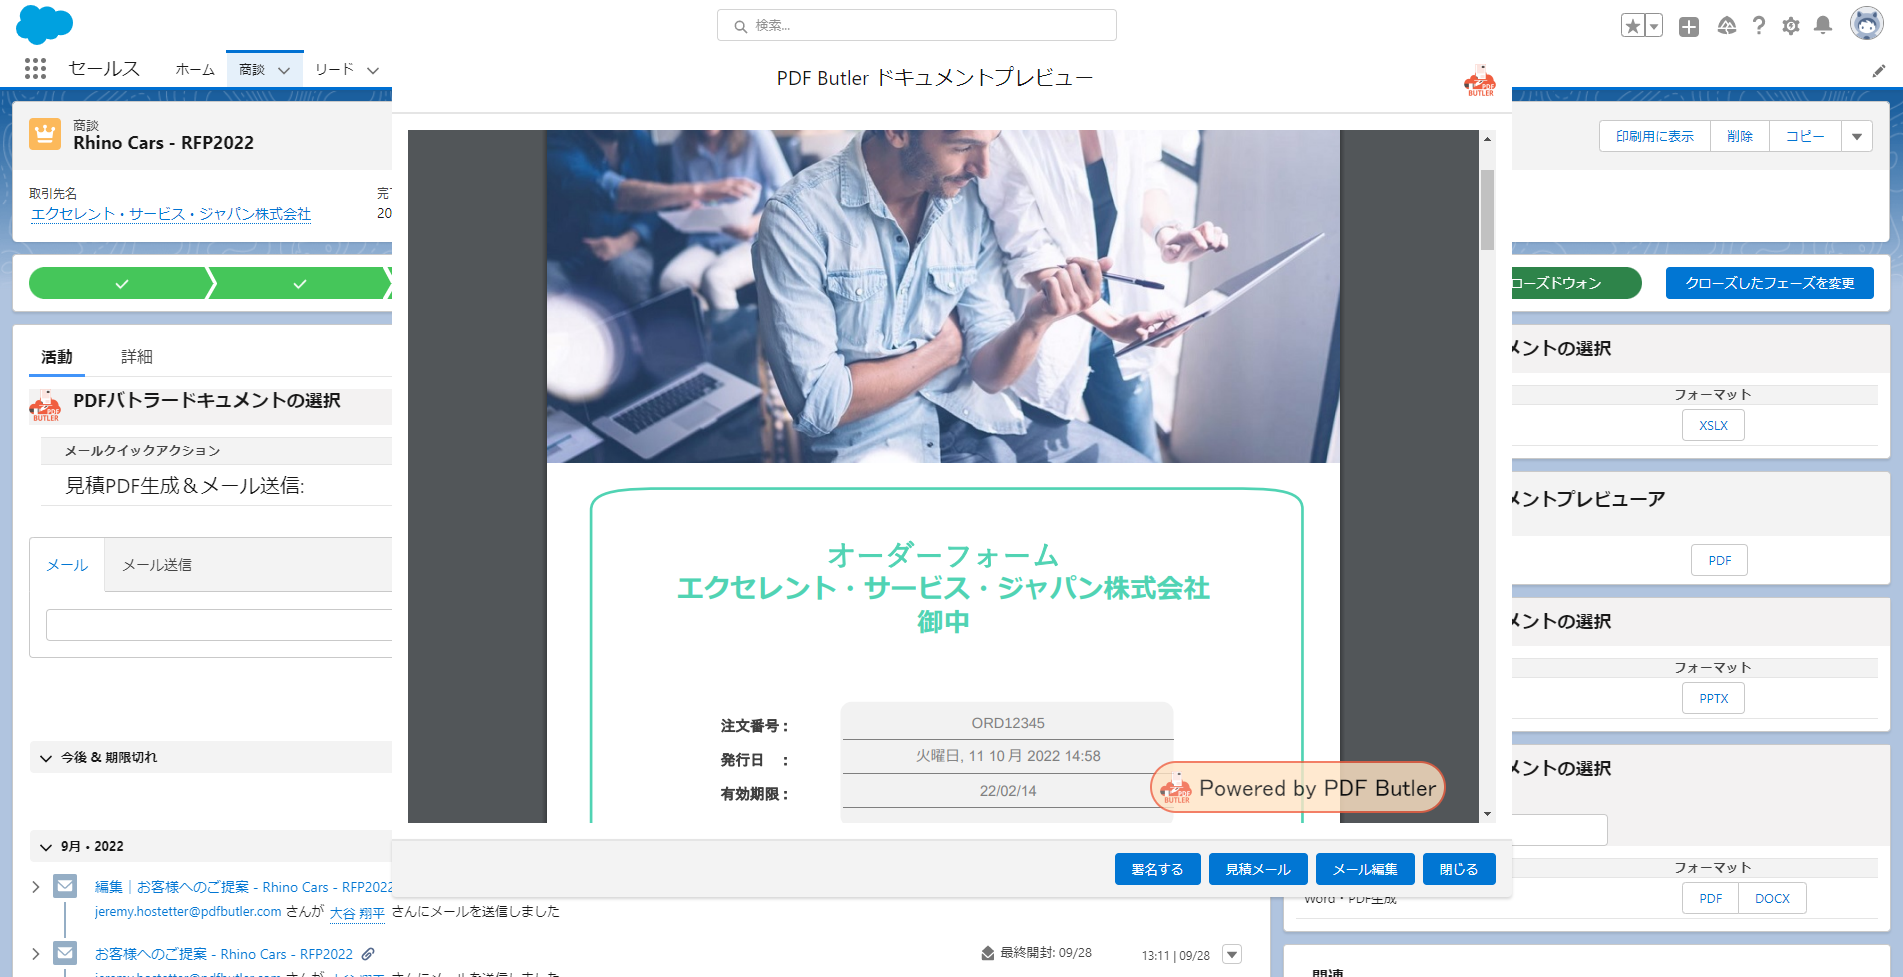The image size is (1903, 977).
Task: Expand the リード tab dropdown chevron
Action: pyautogui.click(x=373, y=70)
